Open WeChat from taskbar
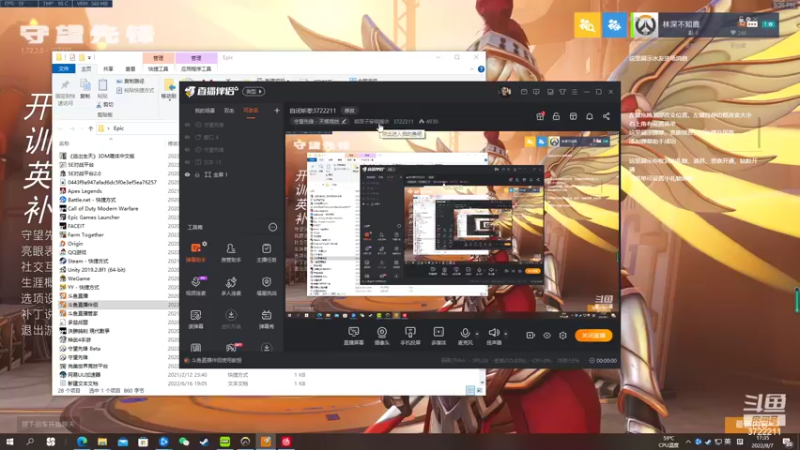 [184, 442]
